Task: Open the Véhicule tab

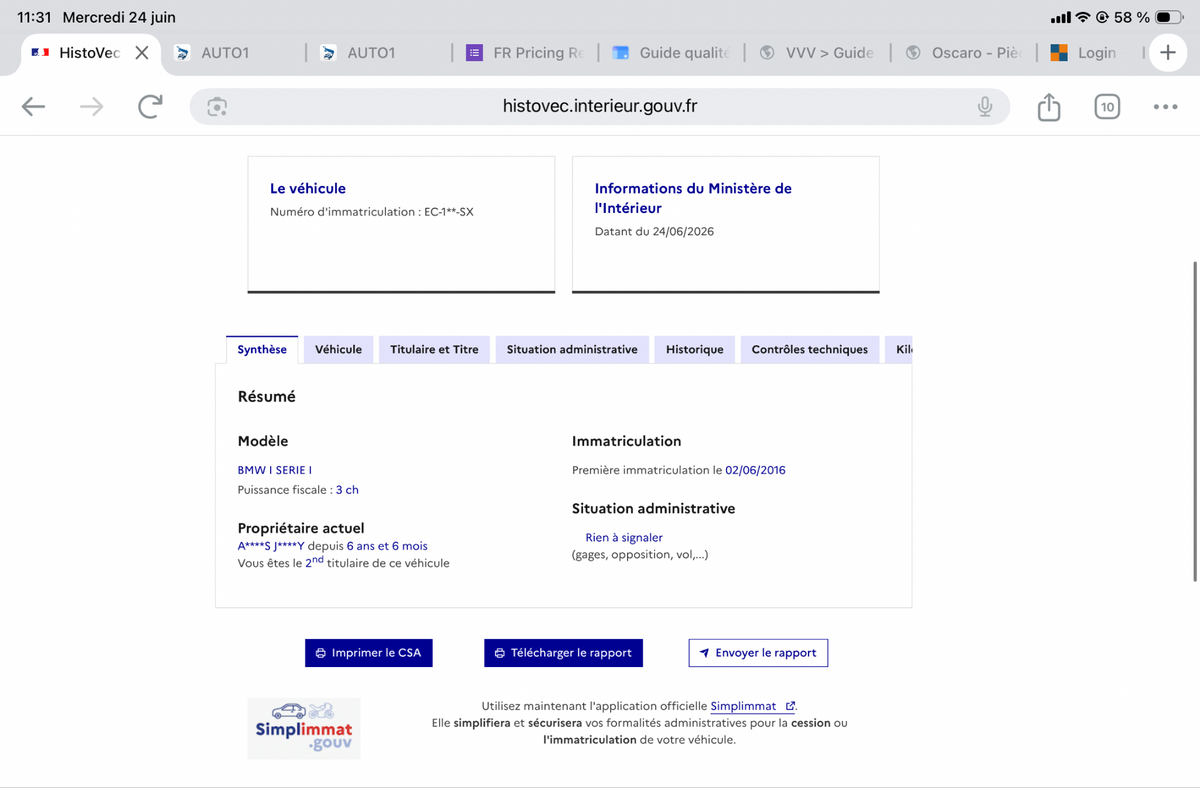Action: click(338, 349)
